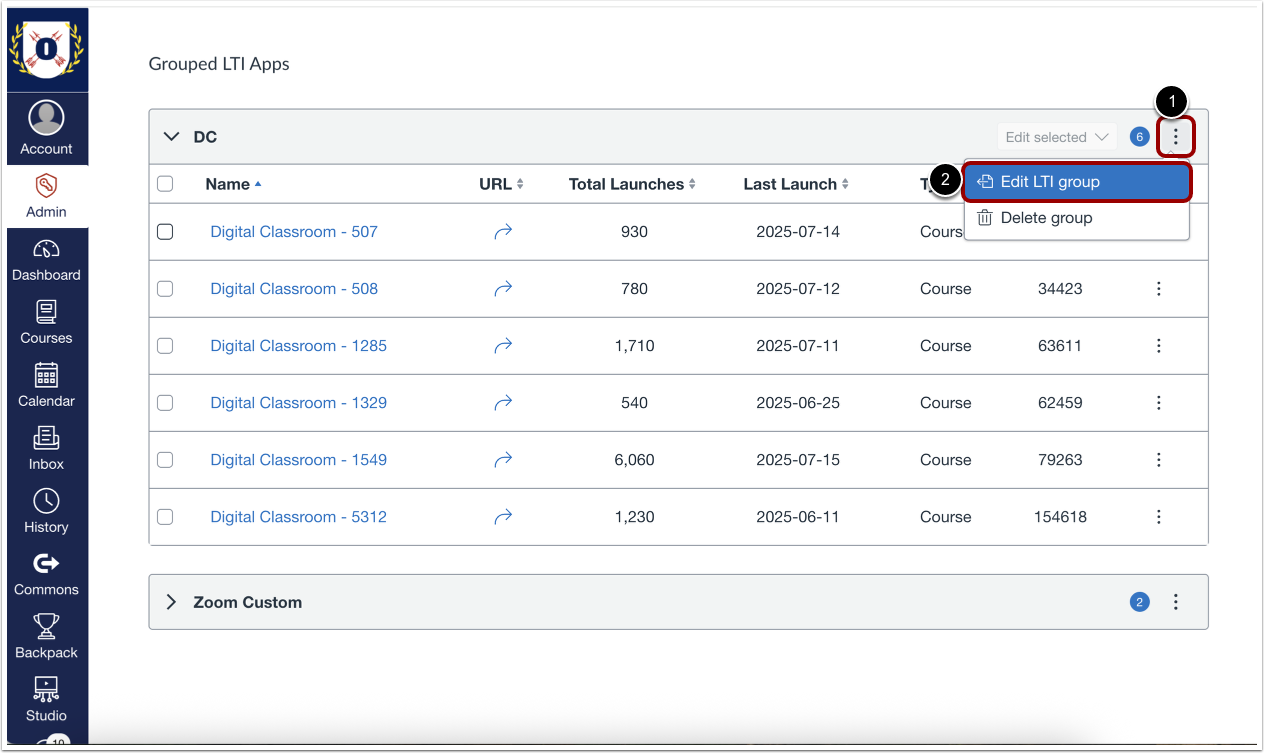Viewport: 1264px width, 753px height.
Task: Open URL arrow for Digital Classroom - 508
Action: (x=503, y=289)
